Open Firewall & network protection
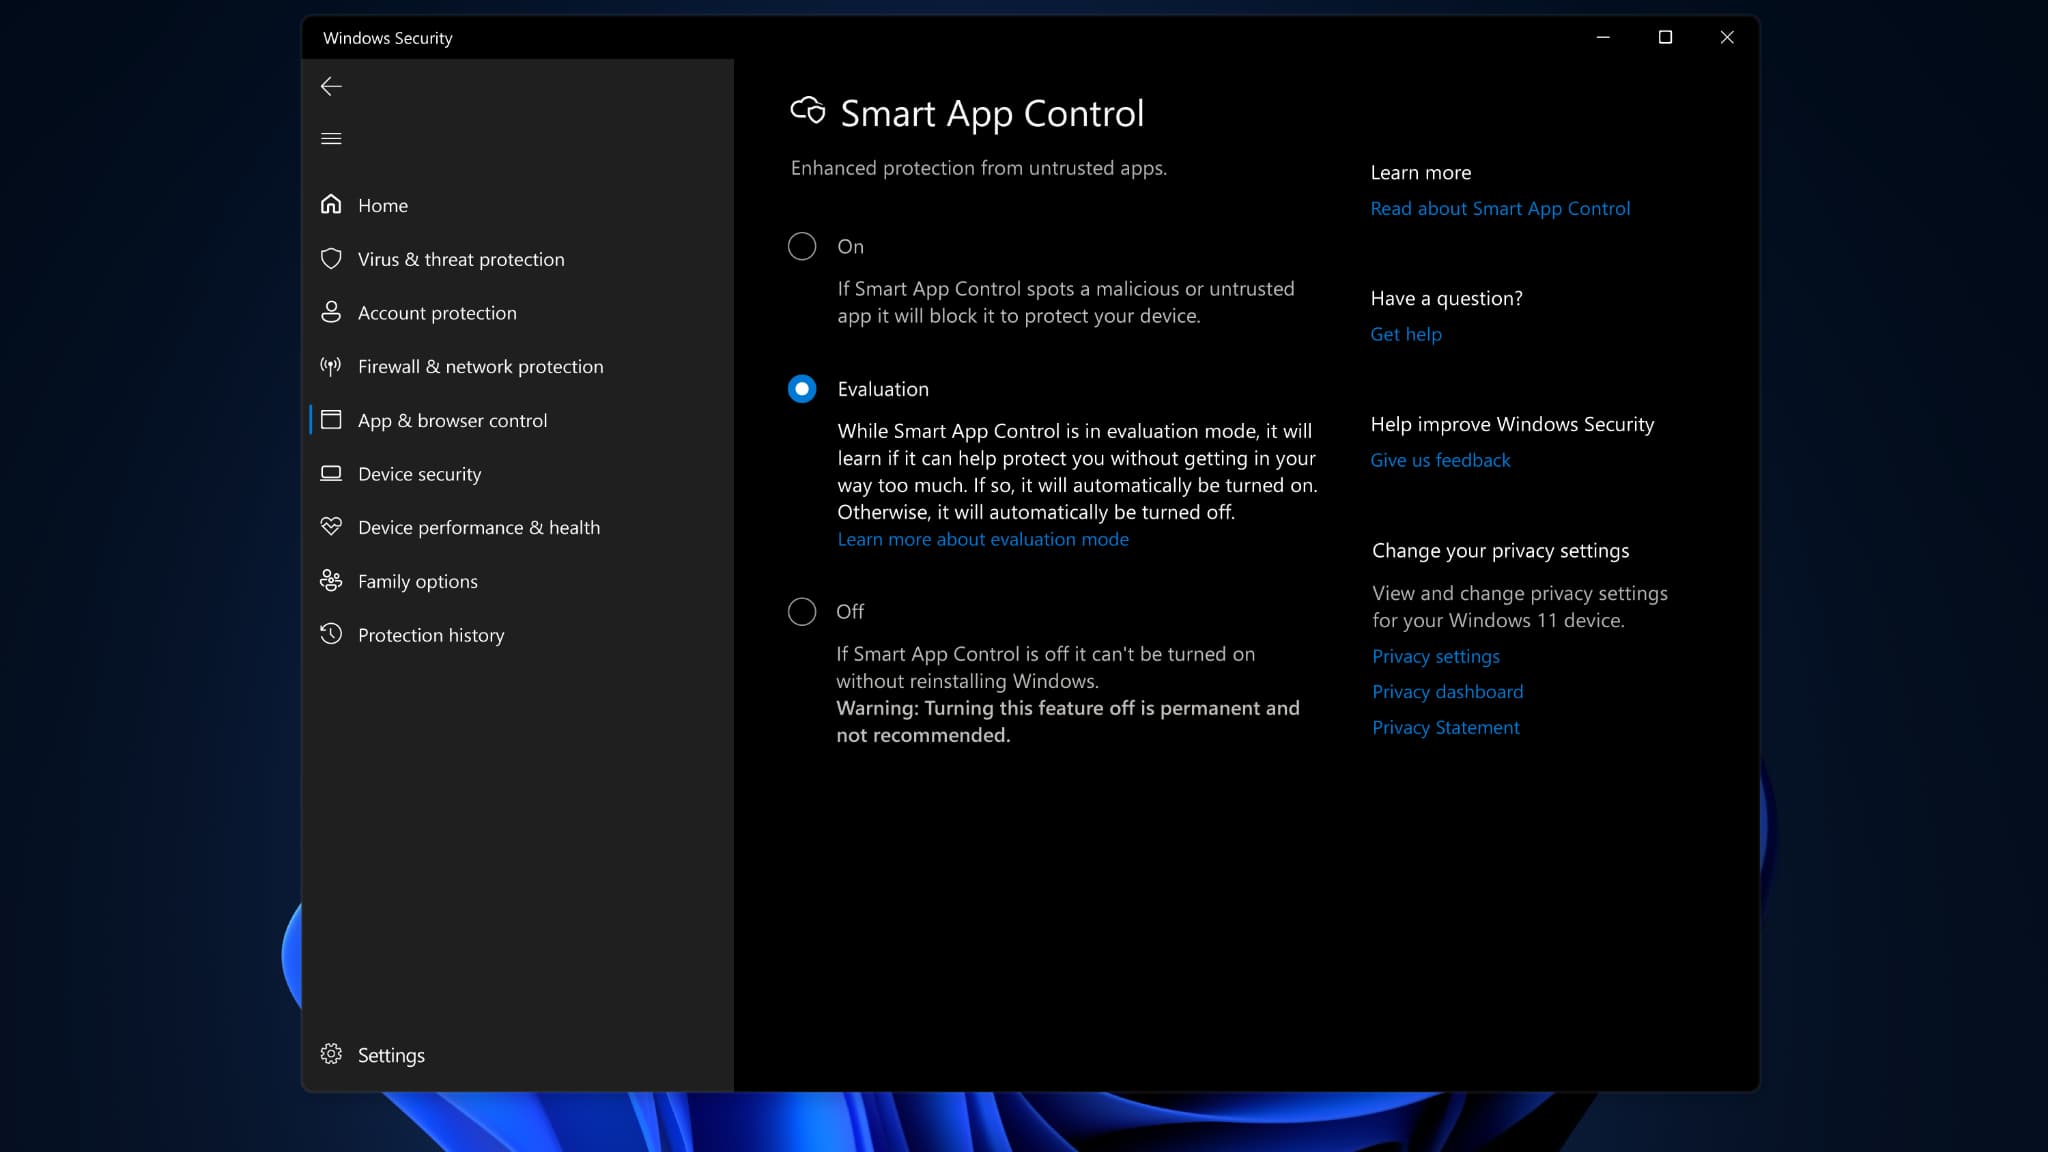The width and height of the screenshot is (2048, 1152). [x=480, y=366]
